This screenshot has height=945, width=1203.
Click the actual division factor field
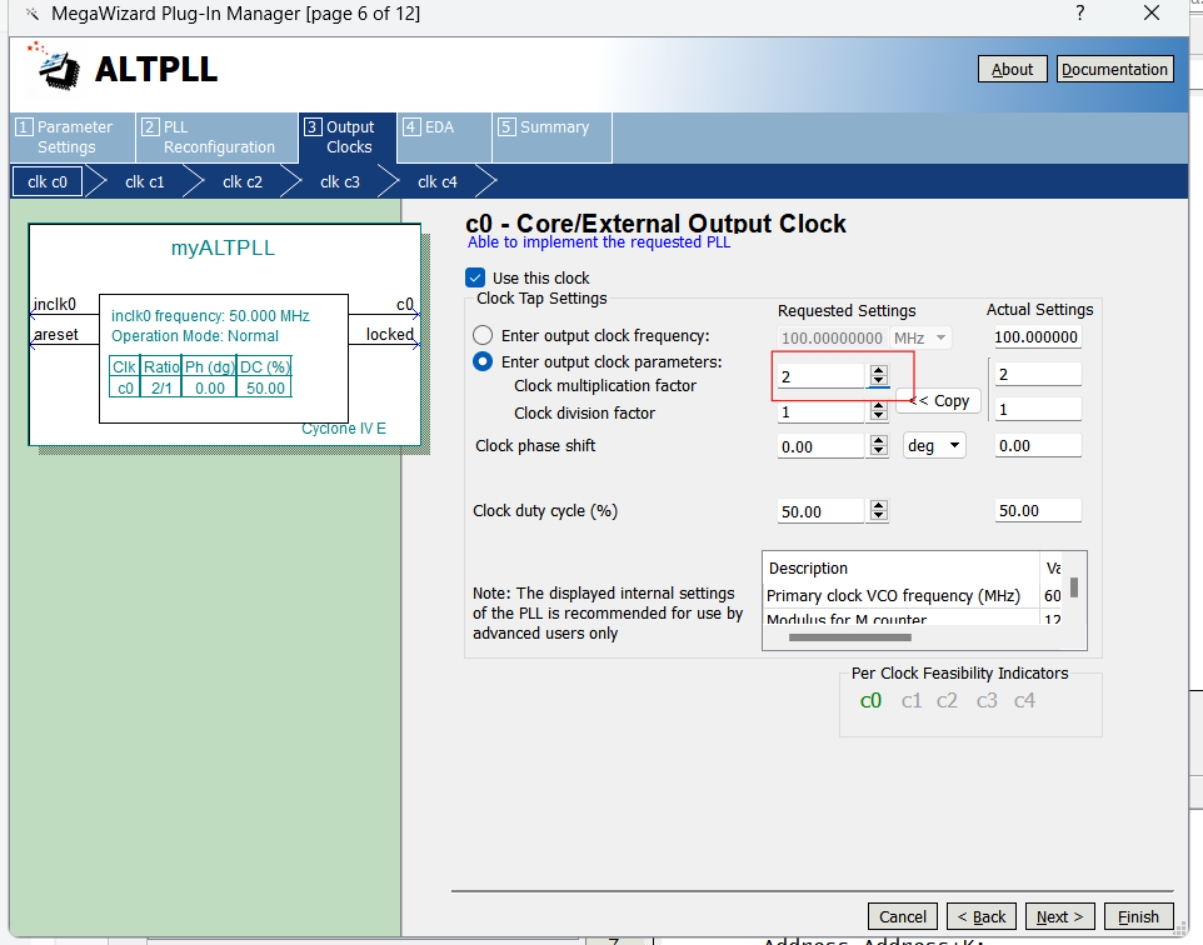click(1038, 410)
